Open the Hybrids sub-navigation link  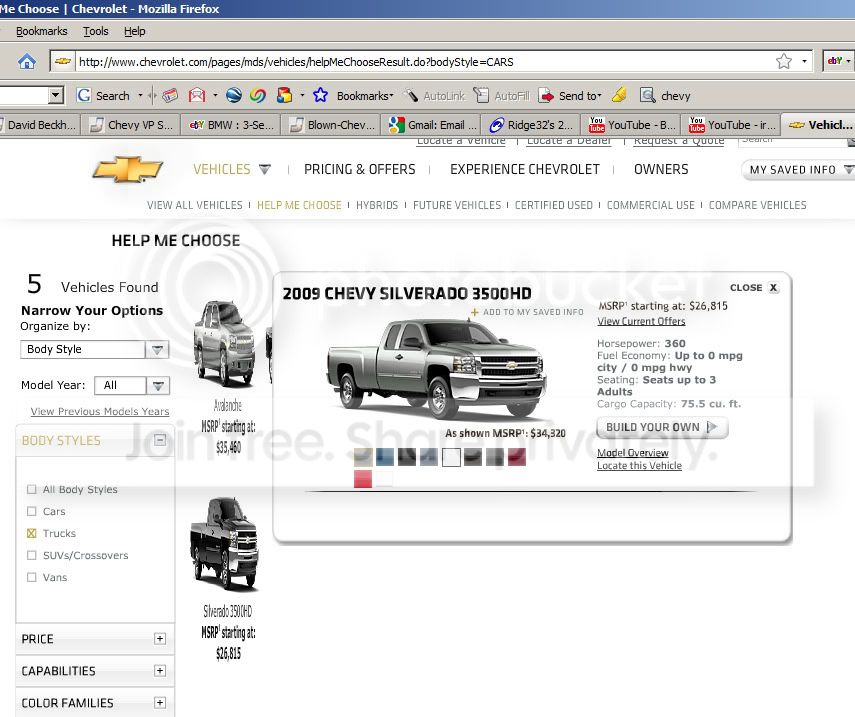point(377,205)
